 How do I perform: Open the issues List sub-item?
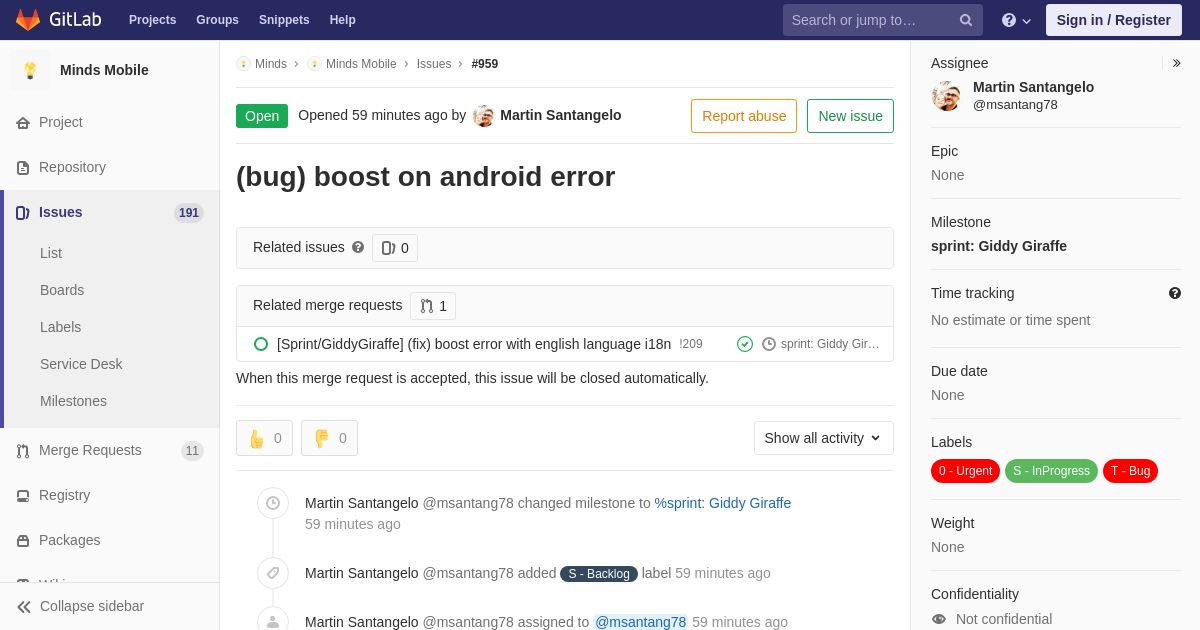pyautogui.click(x=51, y=253)
